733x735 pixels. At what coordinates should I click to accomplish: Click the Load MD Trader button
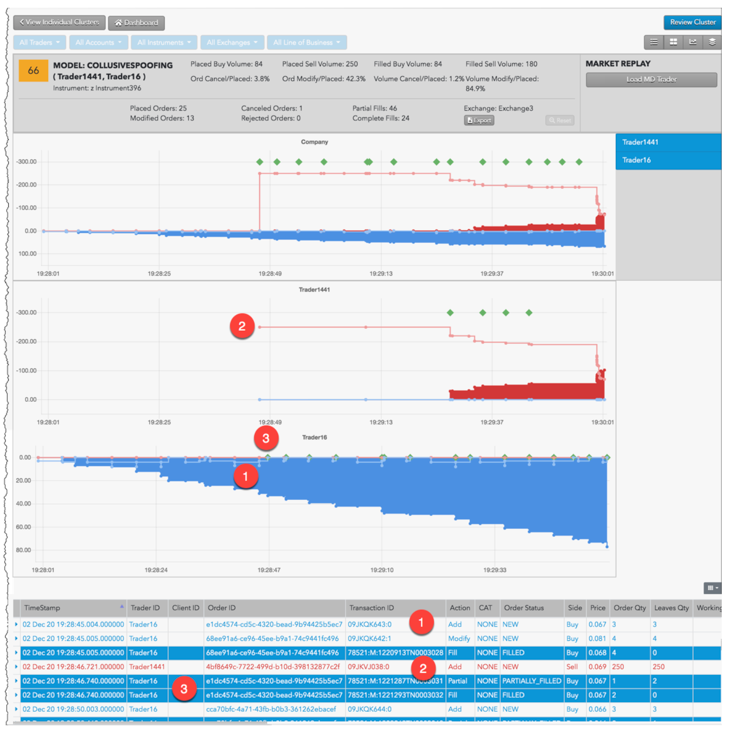pyautogui.click(x=651, y=79)
